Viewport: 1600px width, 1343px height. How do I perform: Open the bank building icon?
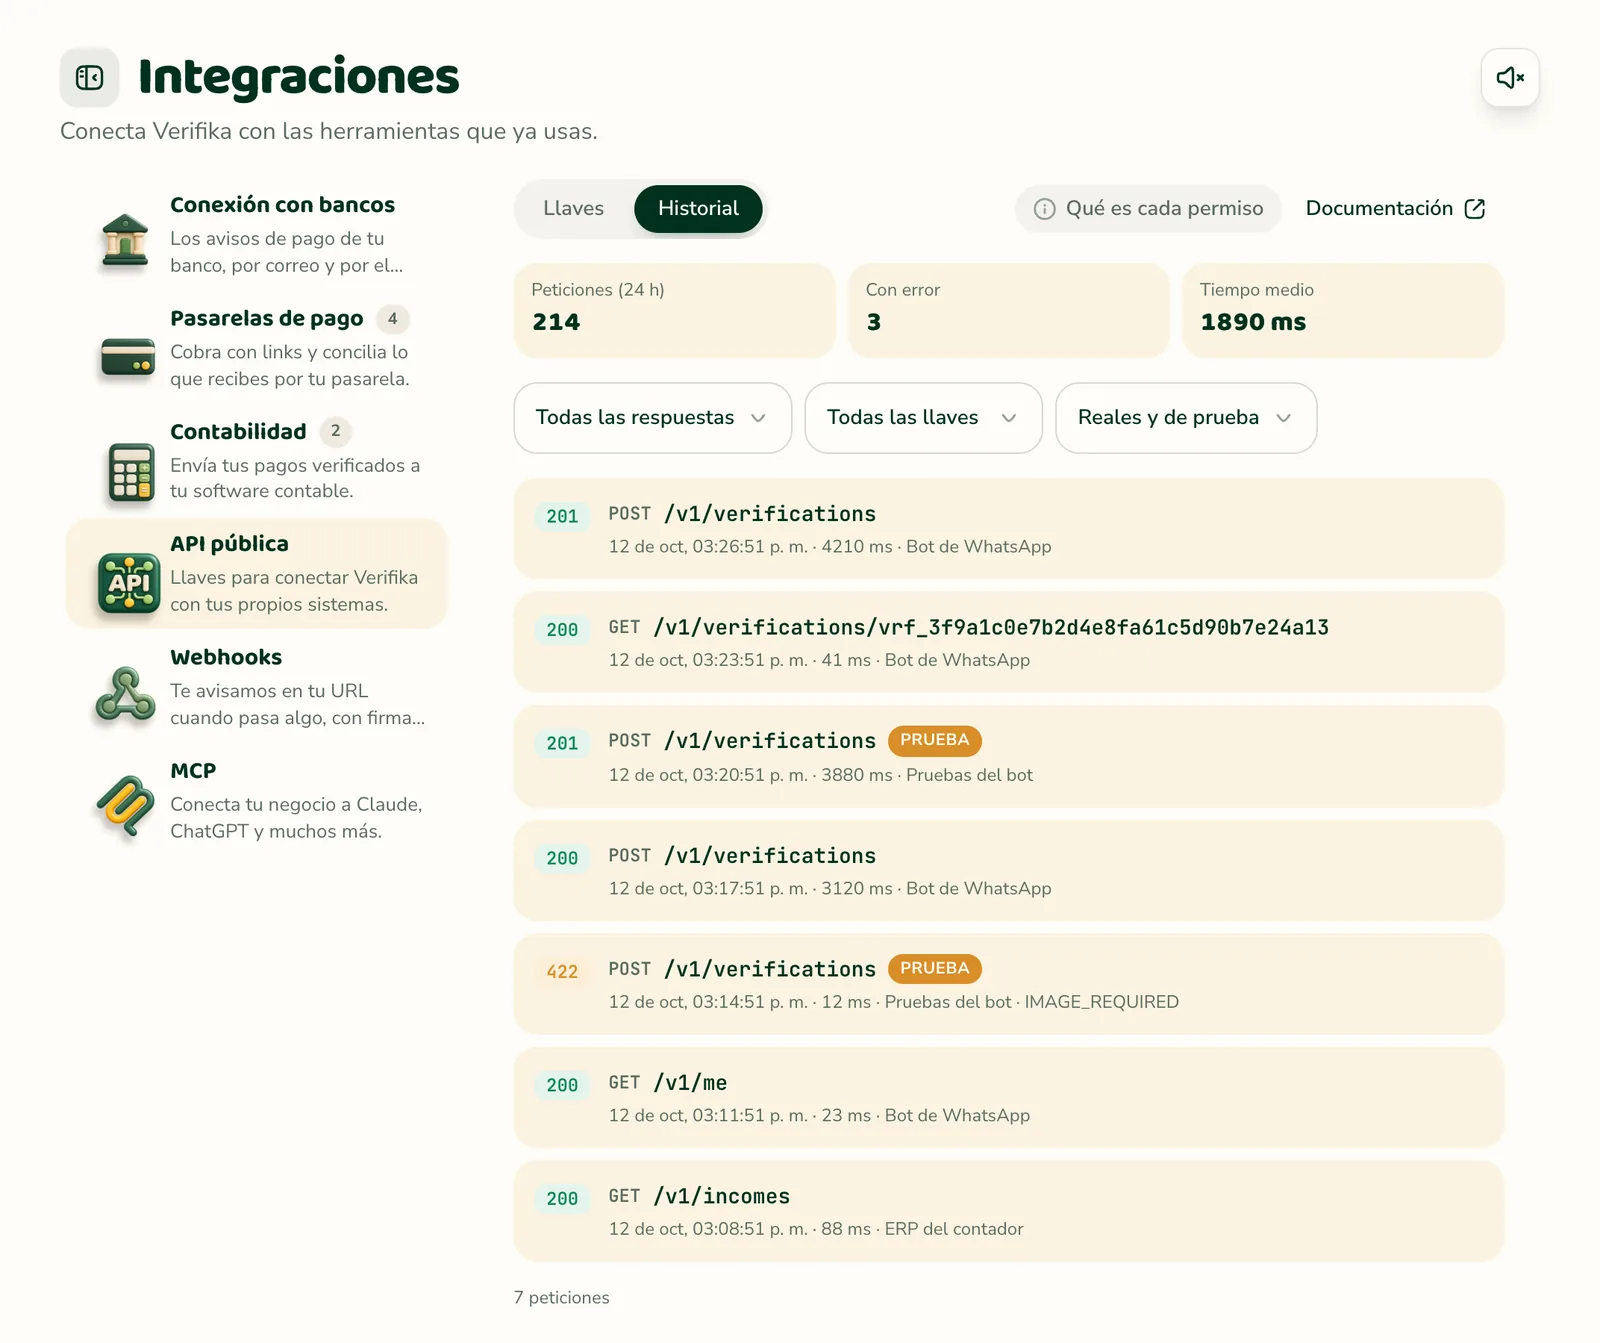pos(125,240)
